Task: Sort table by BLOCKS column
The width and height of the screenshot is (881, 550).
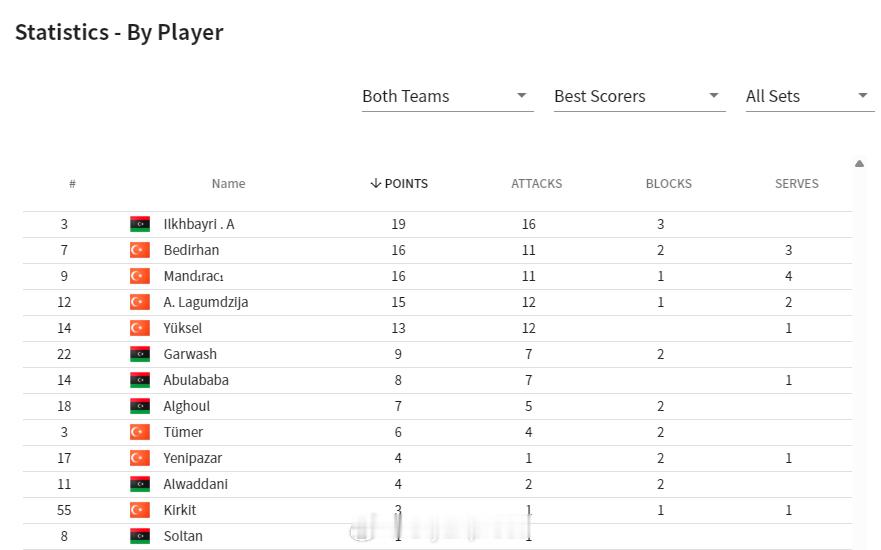Action: coord(669,184)
